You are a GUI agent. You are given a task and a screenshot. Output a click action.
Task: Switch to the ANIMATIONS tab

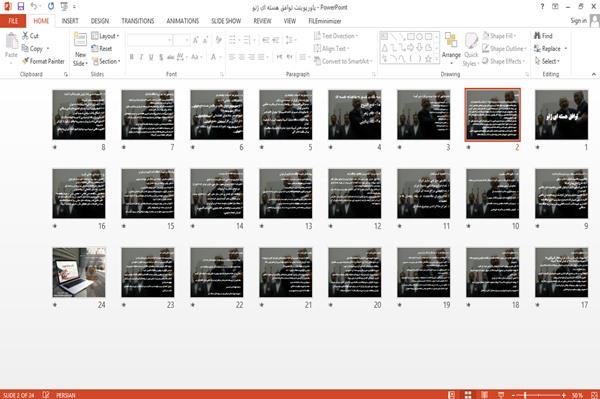183,21
